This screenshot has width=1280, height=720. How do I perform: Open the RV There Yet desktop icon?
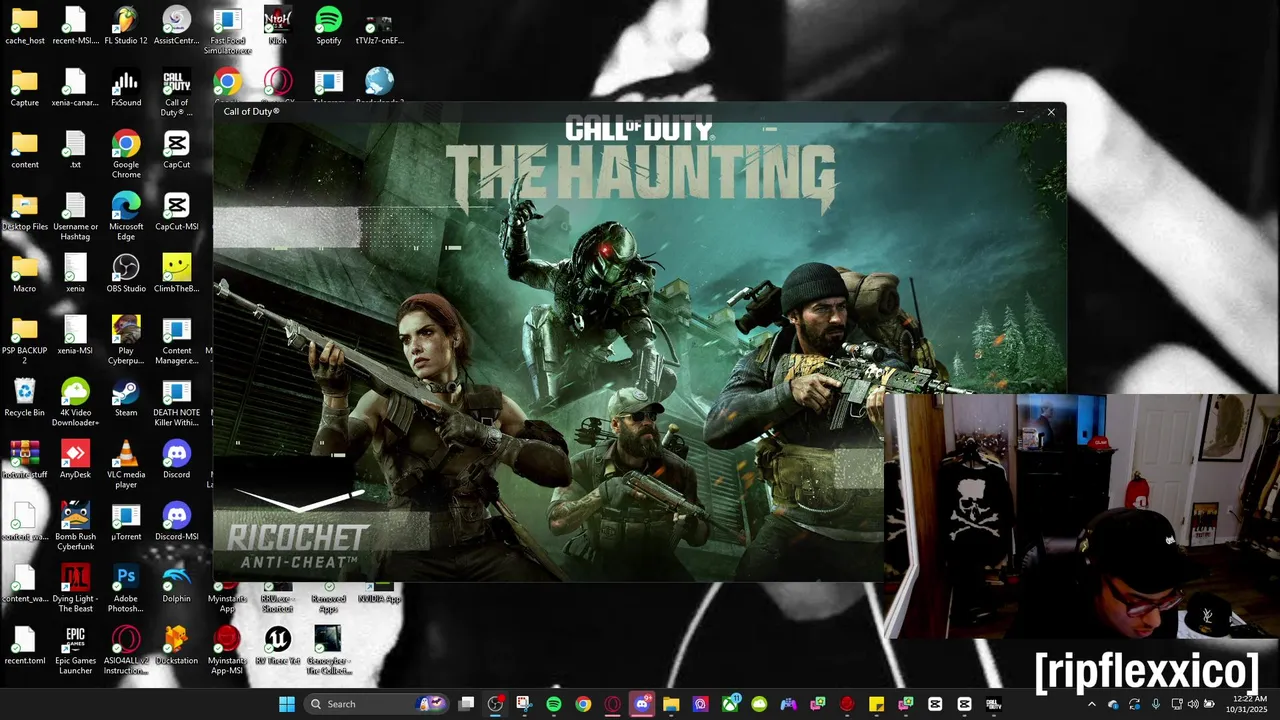coord(278,647)
